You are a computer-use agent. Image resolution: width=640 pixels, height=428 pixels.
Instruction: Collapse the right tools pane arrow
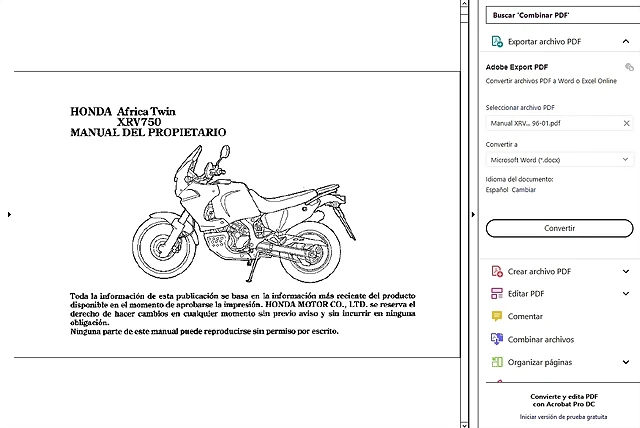[473, 214]
